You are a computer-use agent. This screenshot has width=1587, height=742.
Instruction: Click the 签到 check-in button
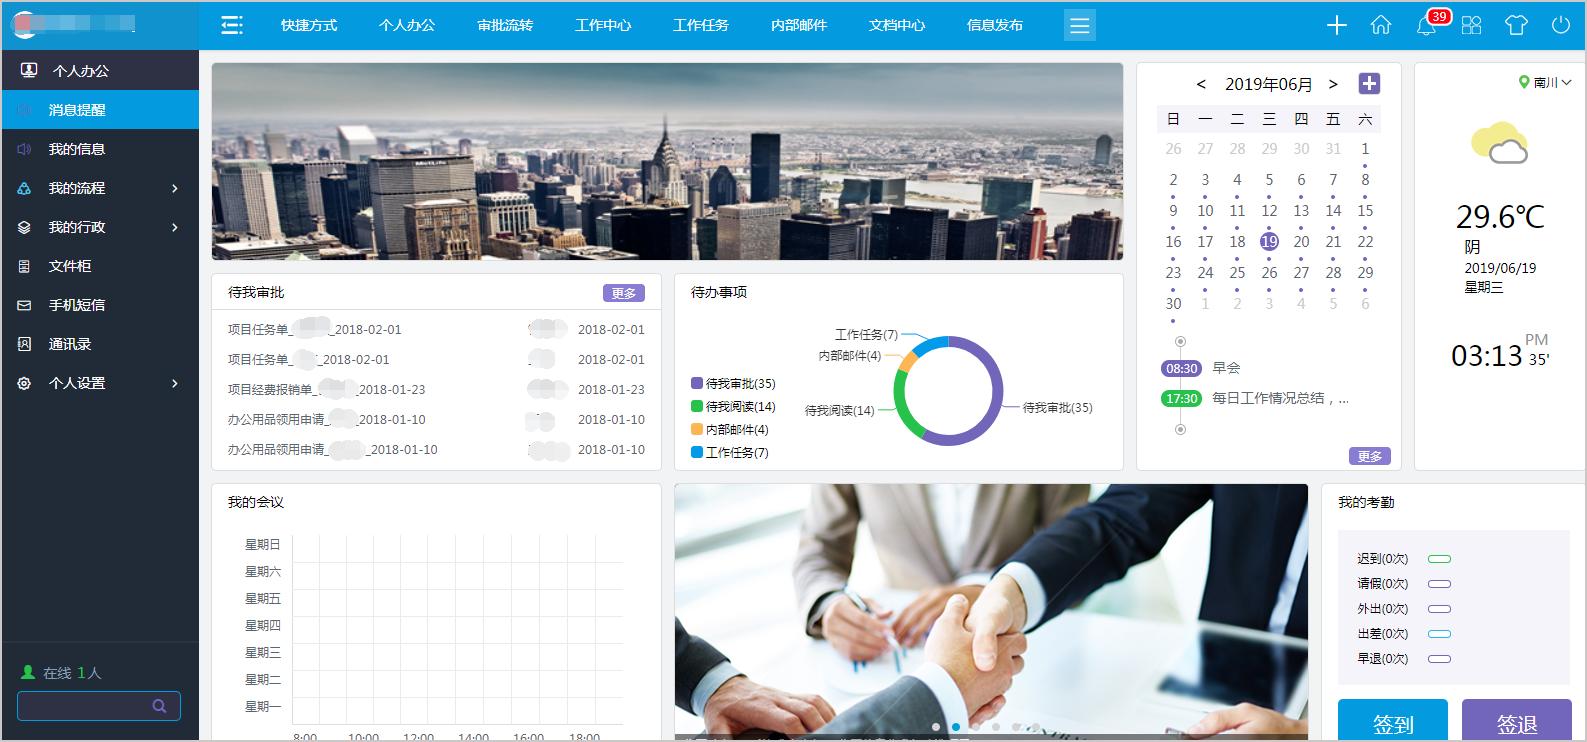[x=1392, y=722]
